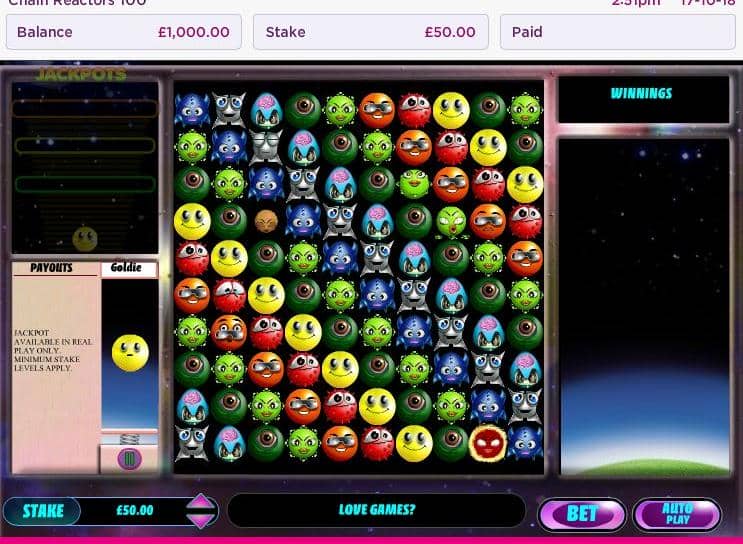Click the LOVE GAMES? message bar
The height and width of the screenshot is (544, 743).
377,510
